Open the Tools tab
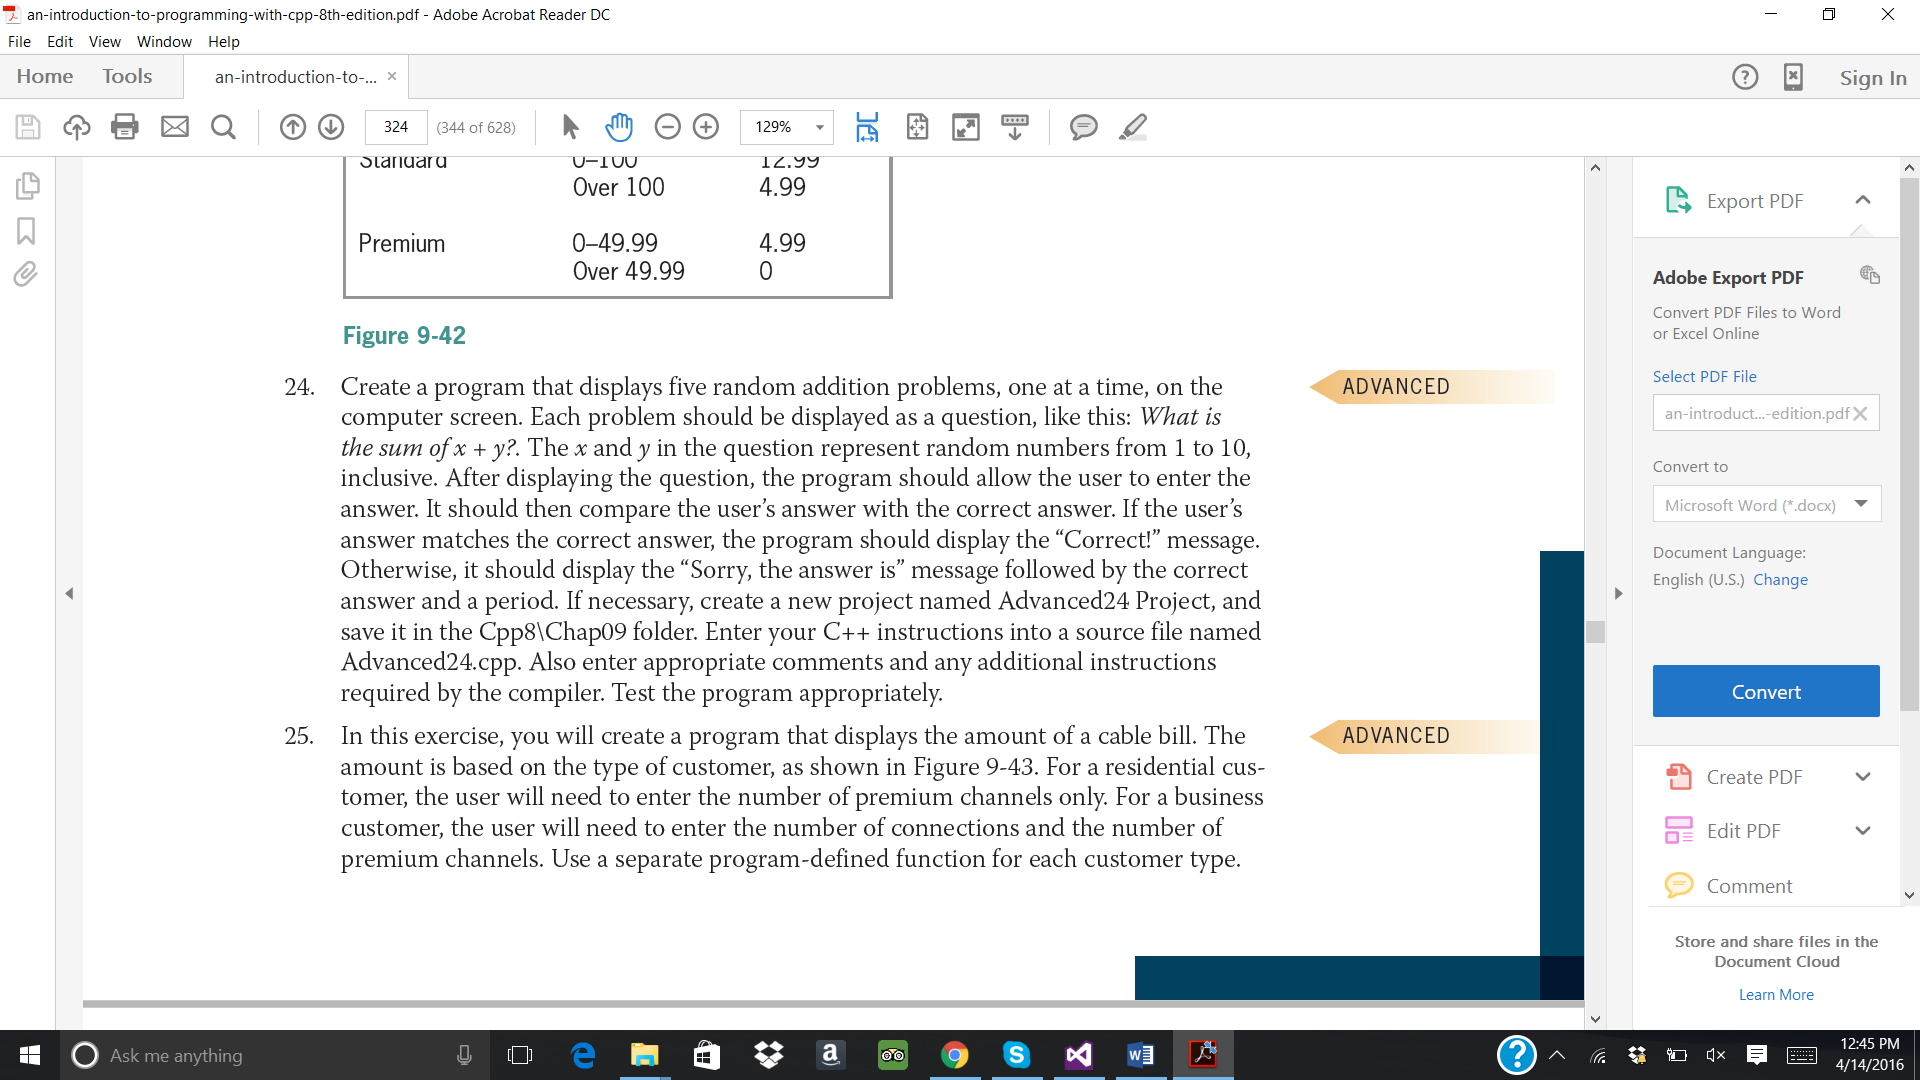1920x1080 pixels. click(127, 76)
